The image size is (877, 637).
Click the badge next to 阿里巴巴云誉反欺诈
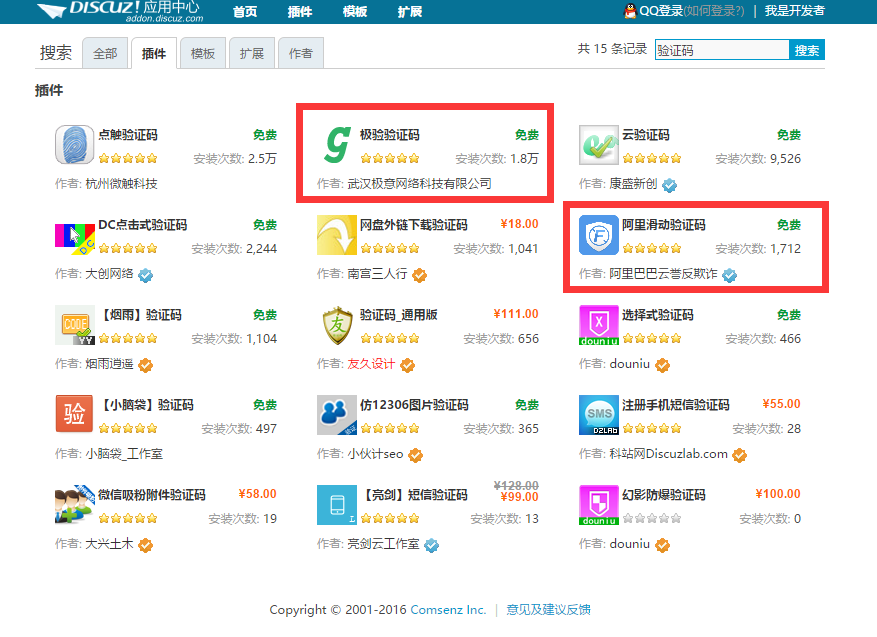click(x=729, y=275)
